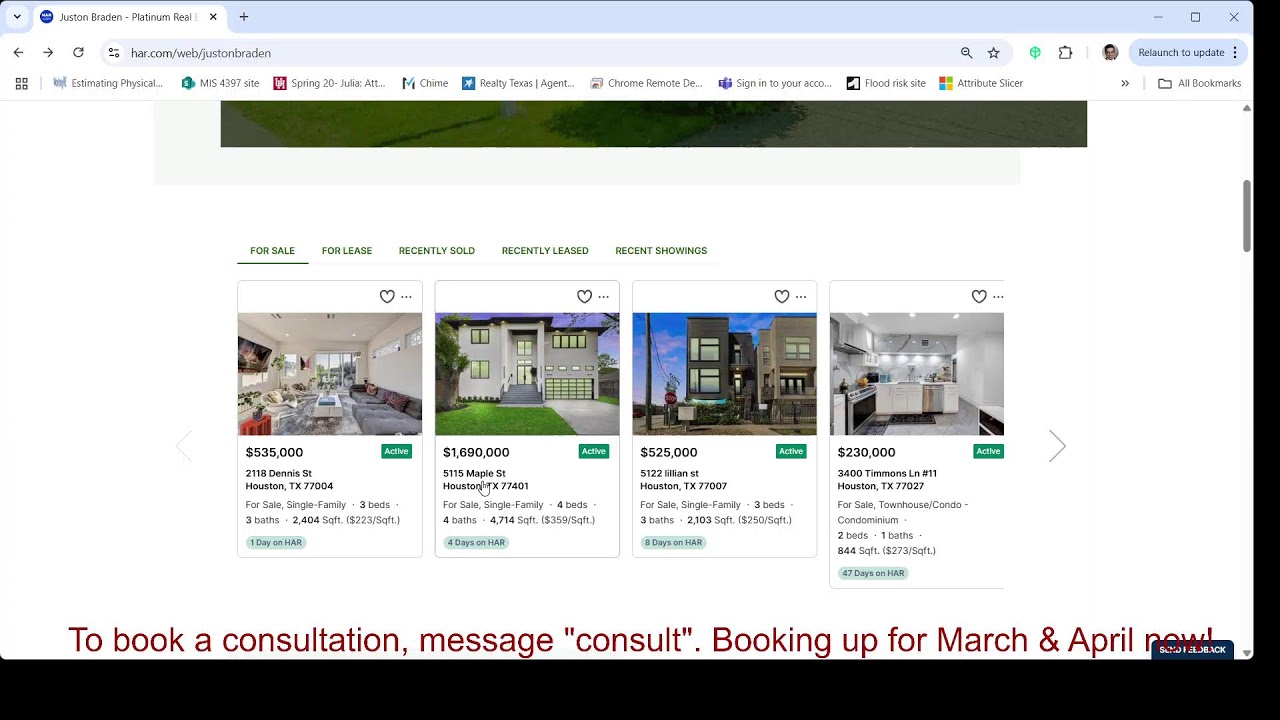Open the browser zoom magnifier icon
Image resolution: width=1280 pixels, height=720 pixels.
point(966,53)
